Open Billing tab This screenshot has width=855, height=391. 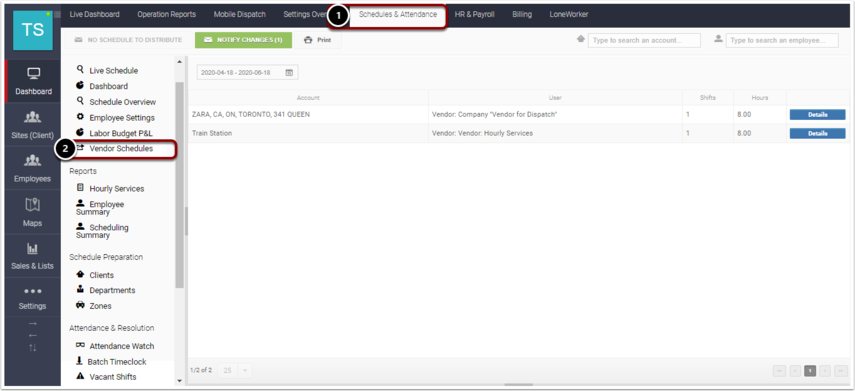pos(522,14)
